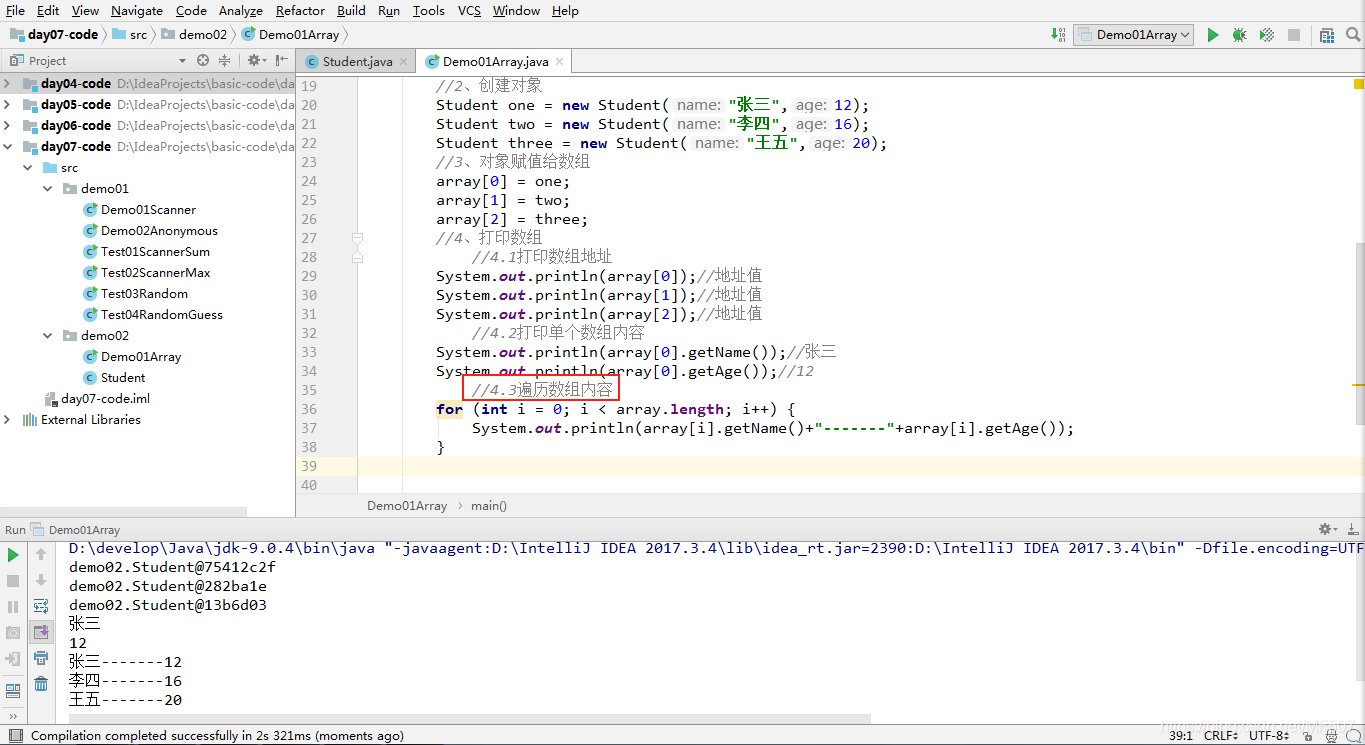1365x745 pixels.
Task: Close the Demo01Array.java tab
Action: click(559, 62)
